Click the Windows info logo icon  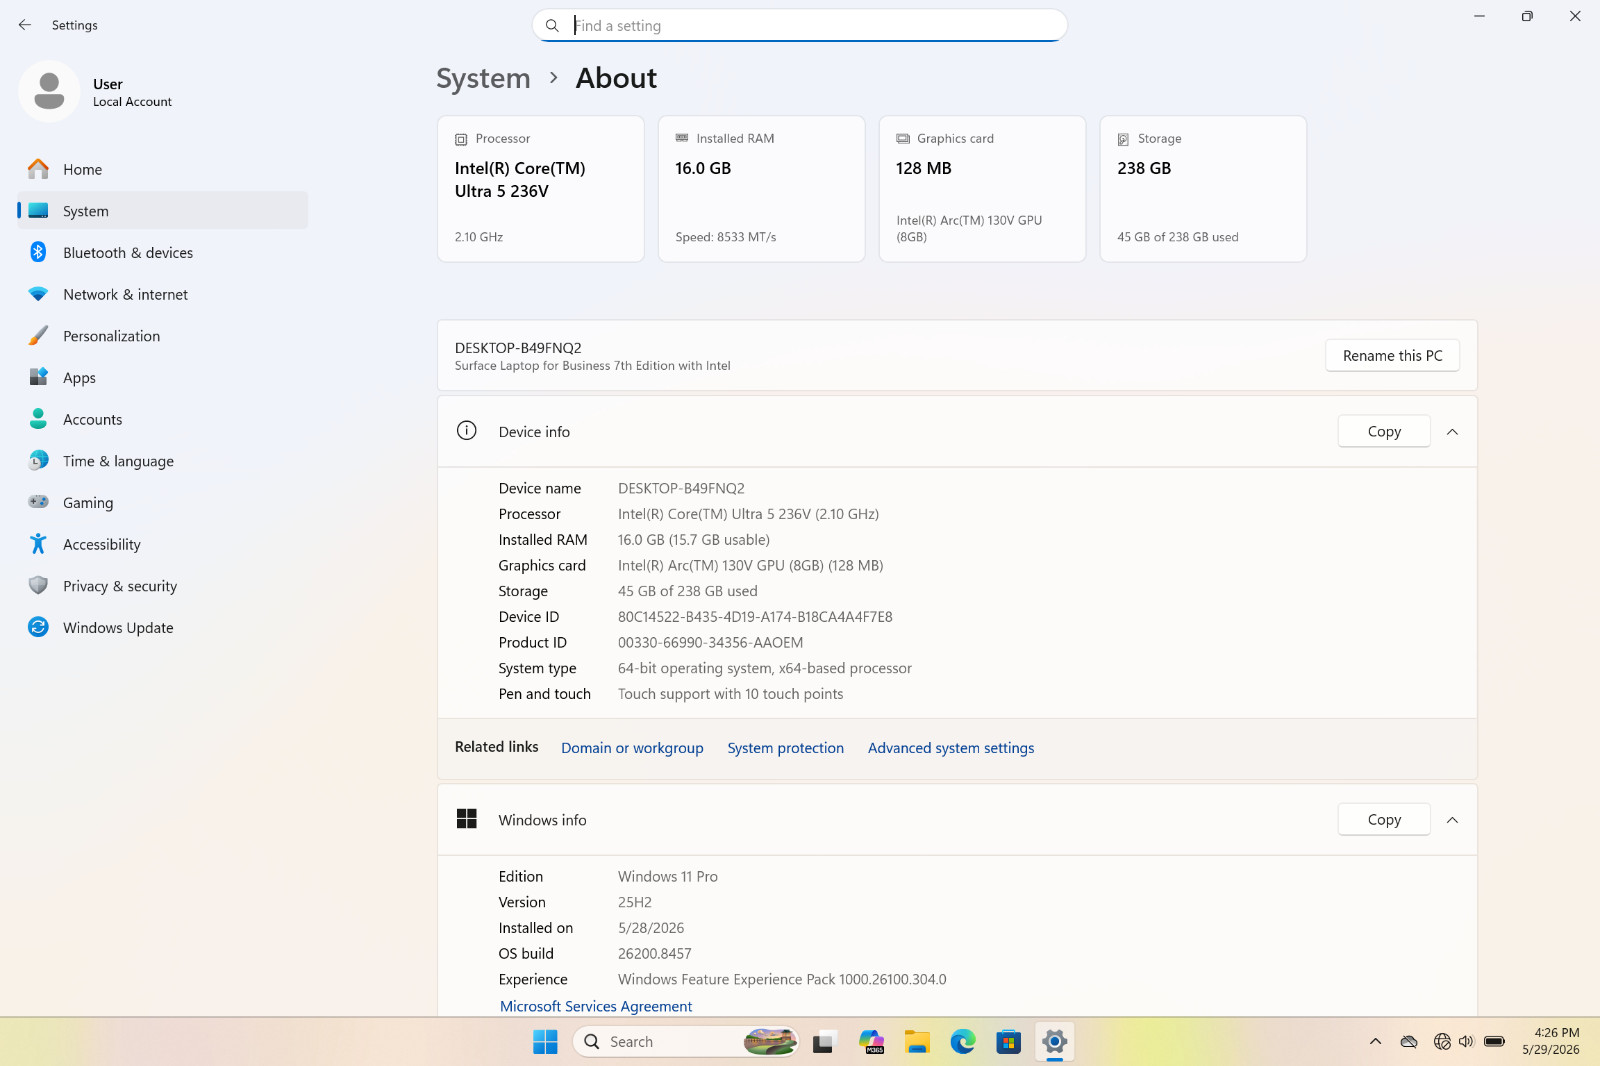click(x=467, y=819)
